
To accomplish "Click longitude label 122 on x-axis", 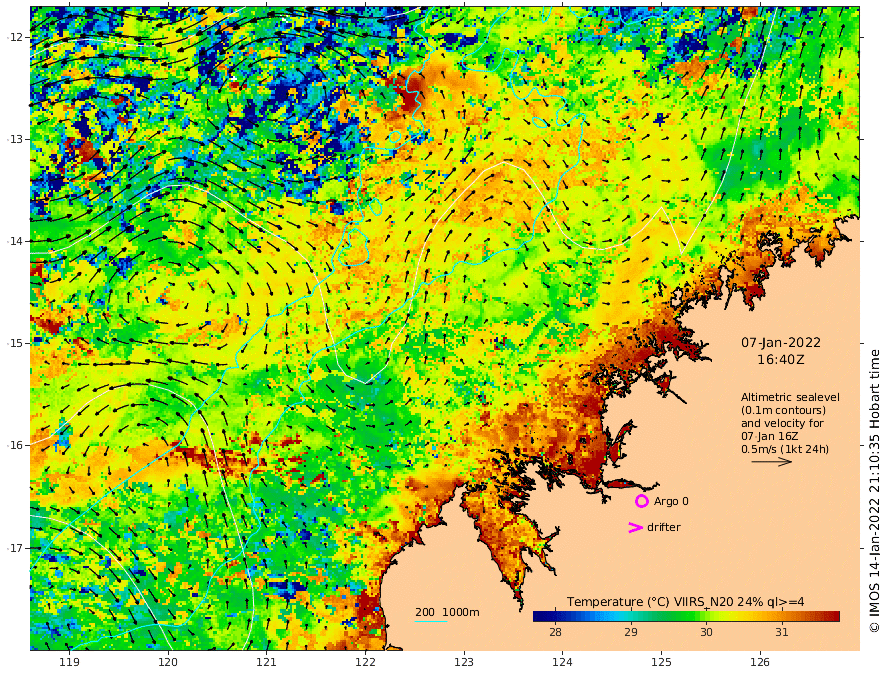I will click(x=365, y=662).
